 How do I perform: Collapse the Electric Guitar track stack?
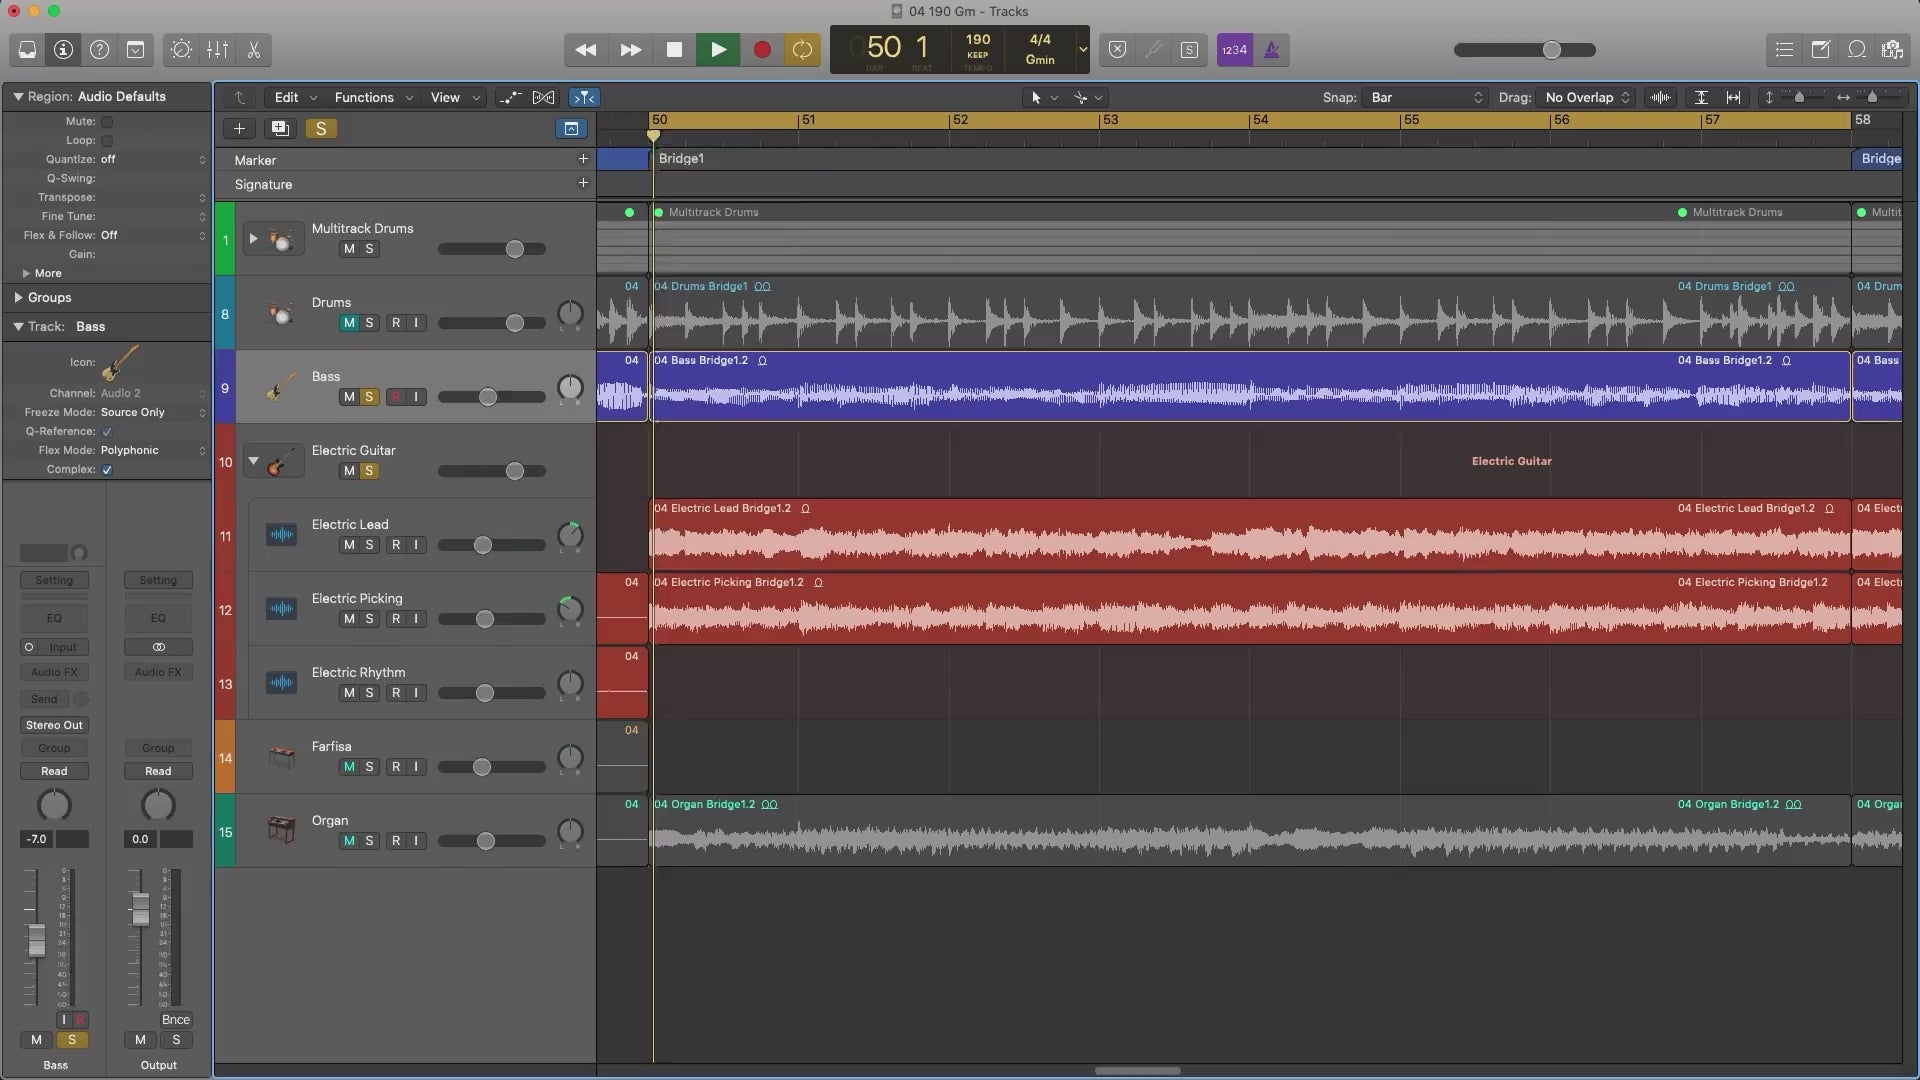pyautogui.click(x=253, y=462)
